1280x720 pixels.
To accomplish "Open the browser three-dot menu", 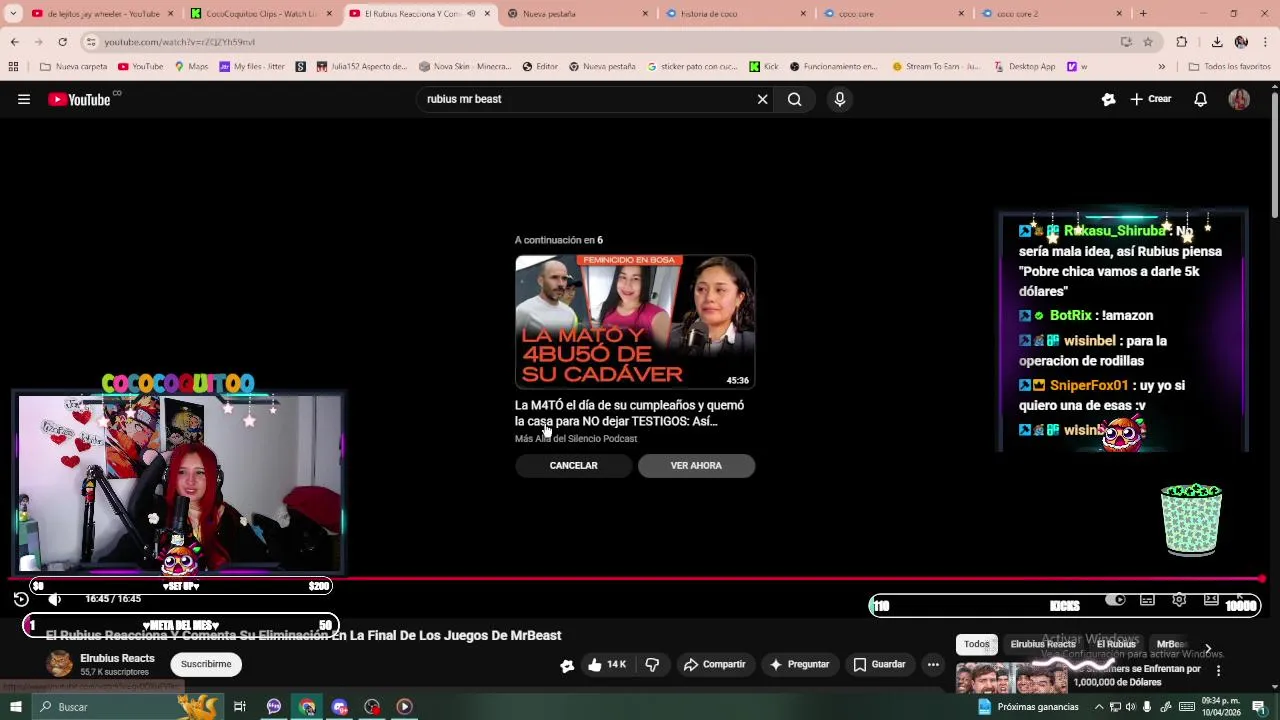I will pyautogui.click(x=1266, y=42).
